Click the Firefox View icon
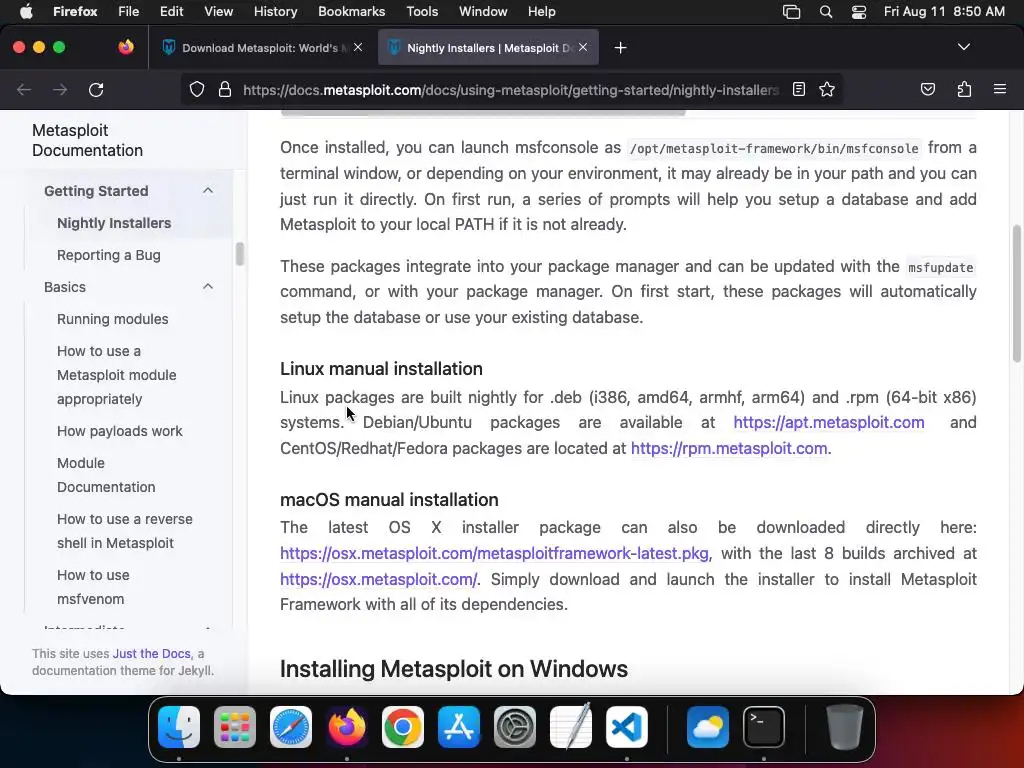Image resolution: width=1024 pixels, height=768 pixels. coord(126,47)
